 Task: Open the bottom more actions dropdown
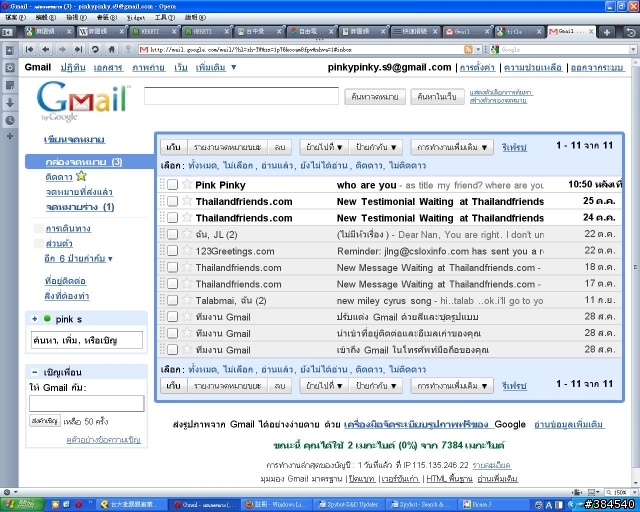452,385
